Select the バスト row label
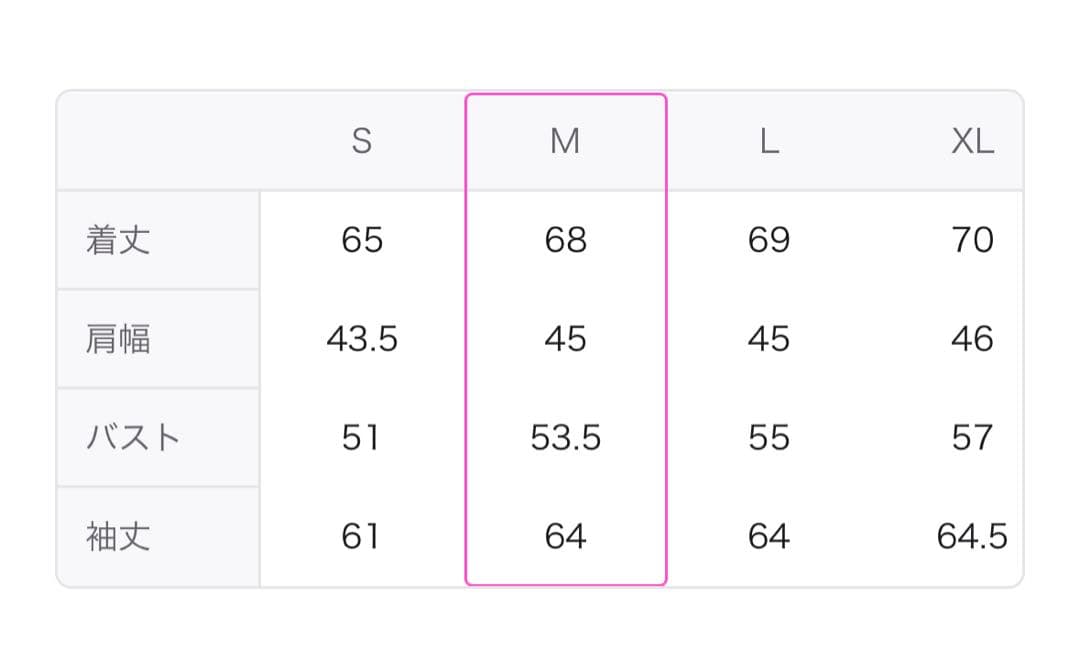This screenshot has width=1080, height=664. (x=133, y=438)
